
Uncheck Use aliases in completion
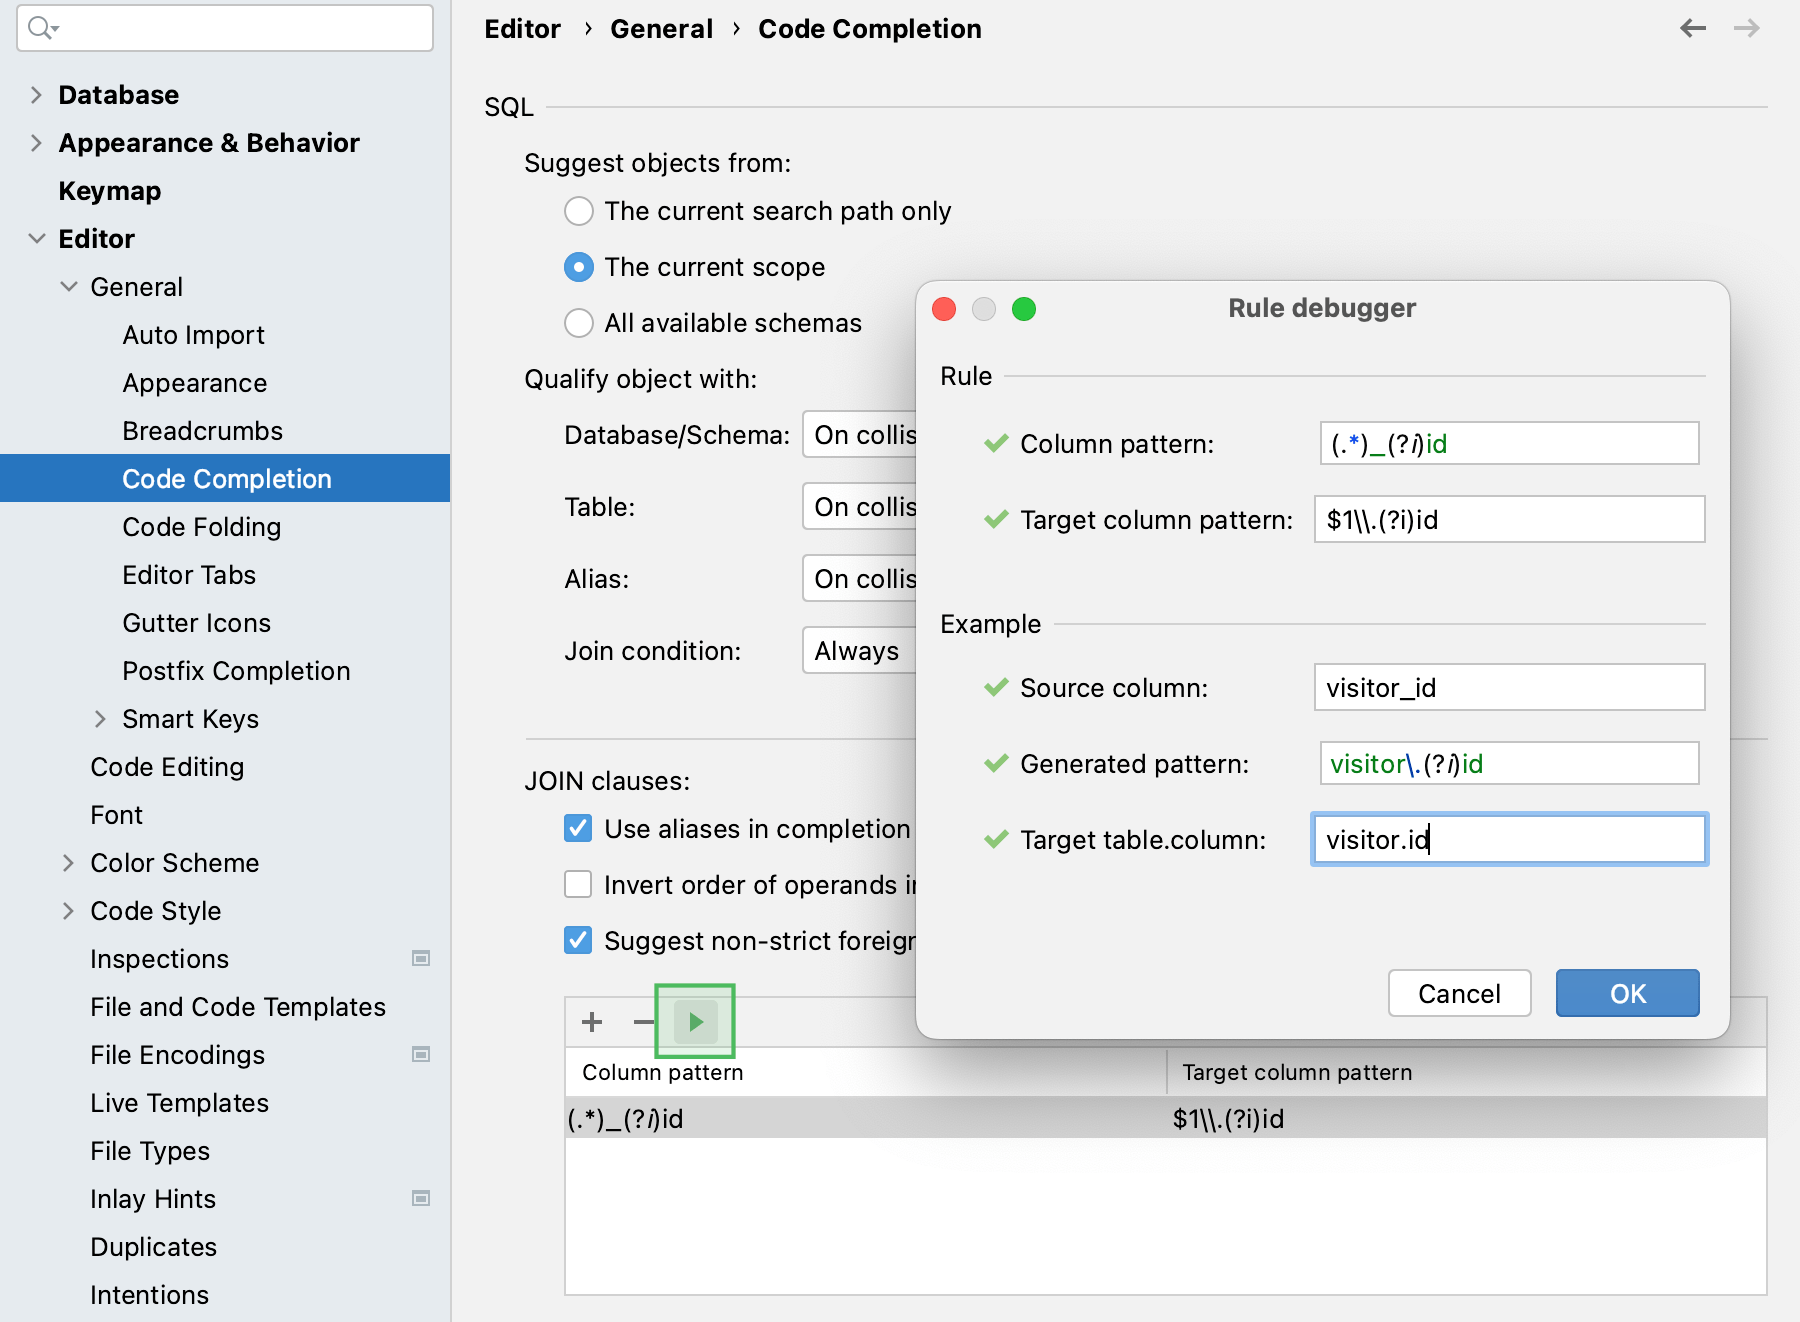(x=578, y=828)
